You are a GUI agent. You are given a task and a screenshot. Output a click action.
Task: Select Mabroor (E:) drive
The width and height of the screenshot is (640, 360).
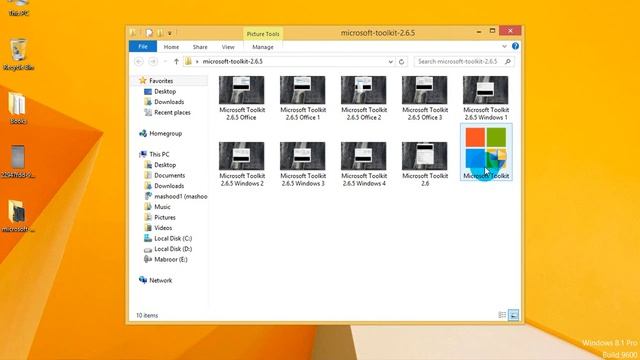point(170,260)
